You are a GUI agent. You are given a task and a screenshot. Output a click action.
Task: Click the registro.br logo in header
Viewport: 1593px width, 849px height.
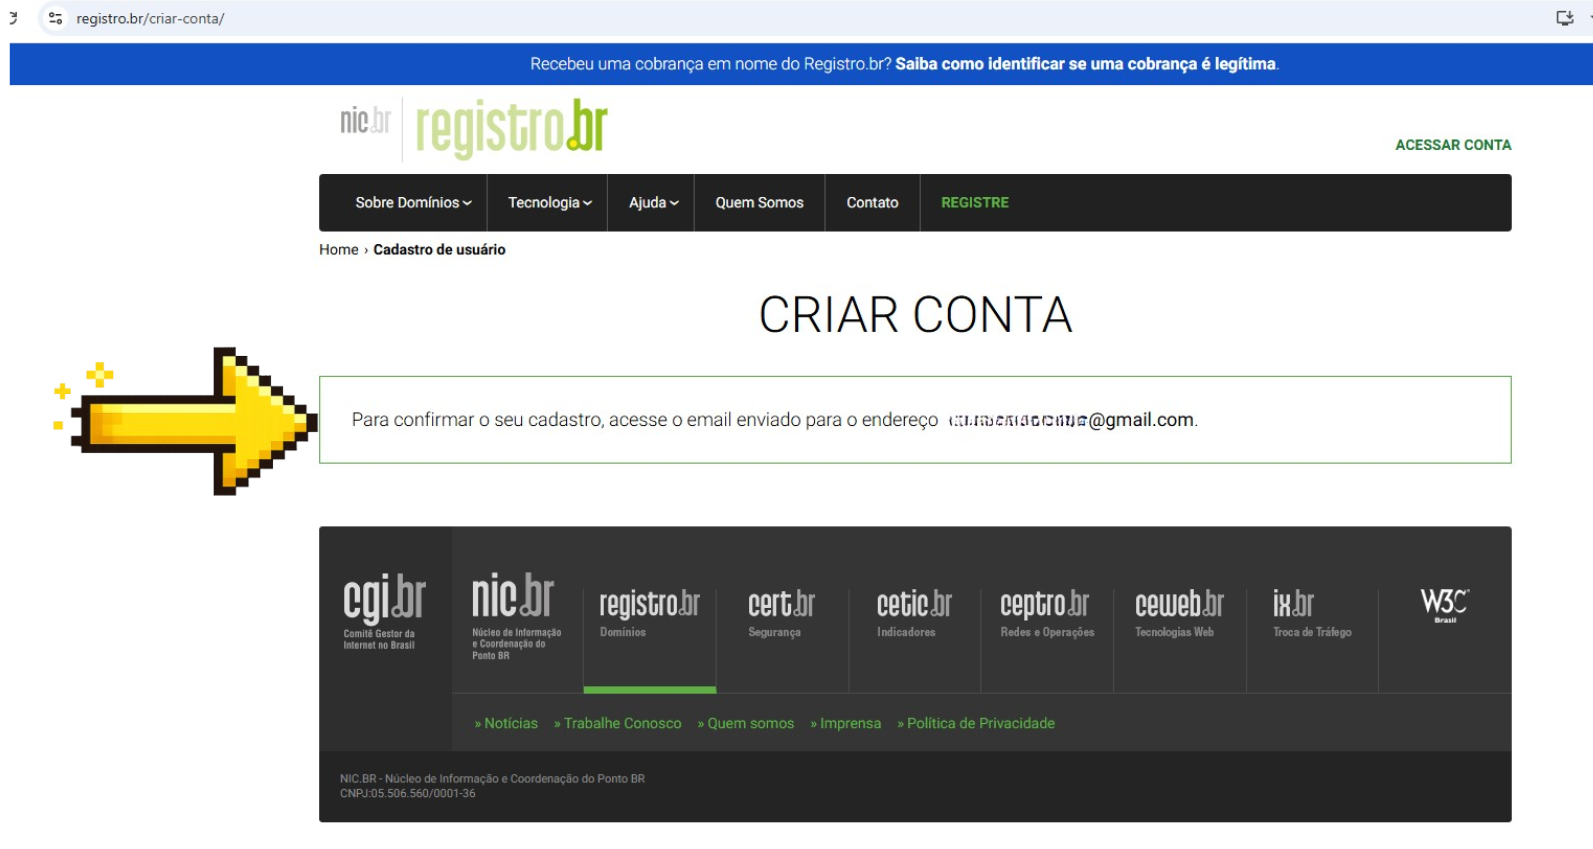click(x=511, y=128)
